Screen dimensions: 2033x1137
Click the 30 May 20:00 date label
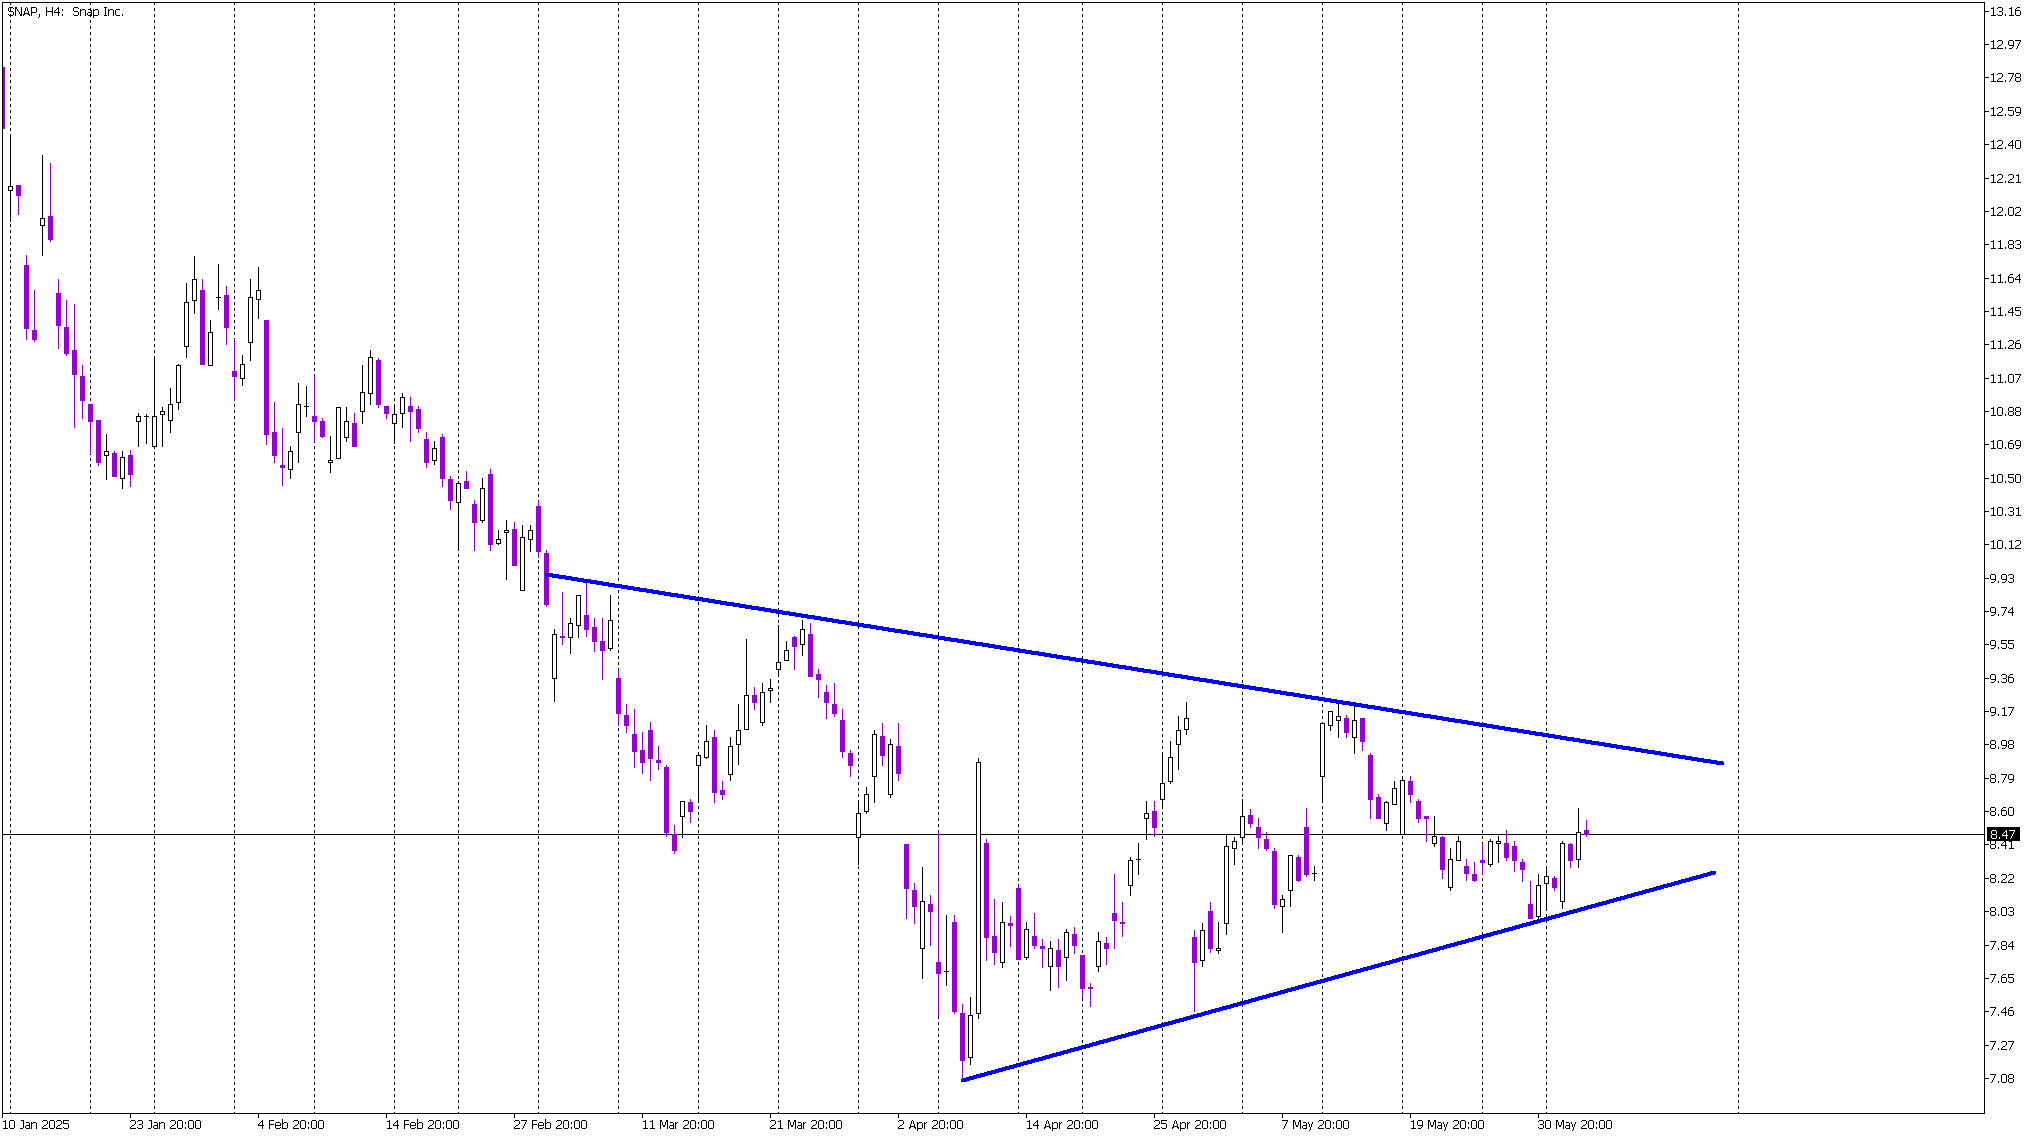click(1575, 1124)
